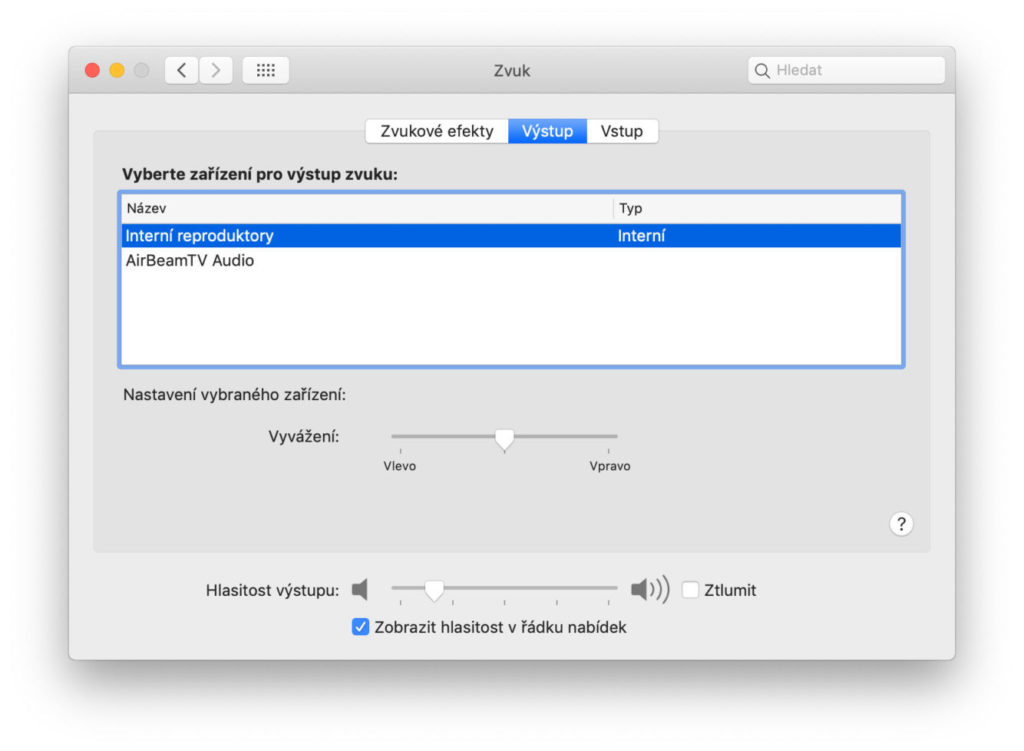Open the Zvukové efekty tab

click(x=437, y=131)
